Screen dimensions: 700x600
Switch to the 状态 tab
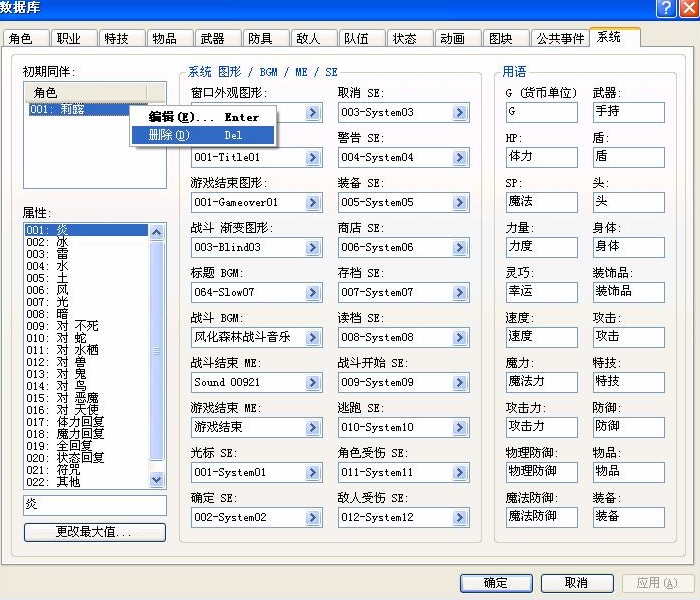point(410,38)
